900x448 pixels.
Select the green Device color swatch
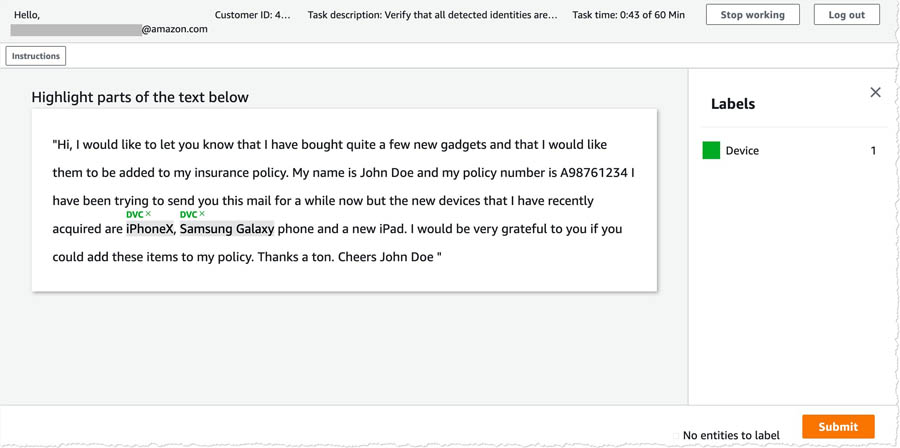(711, 151)
